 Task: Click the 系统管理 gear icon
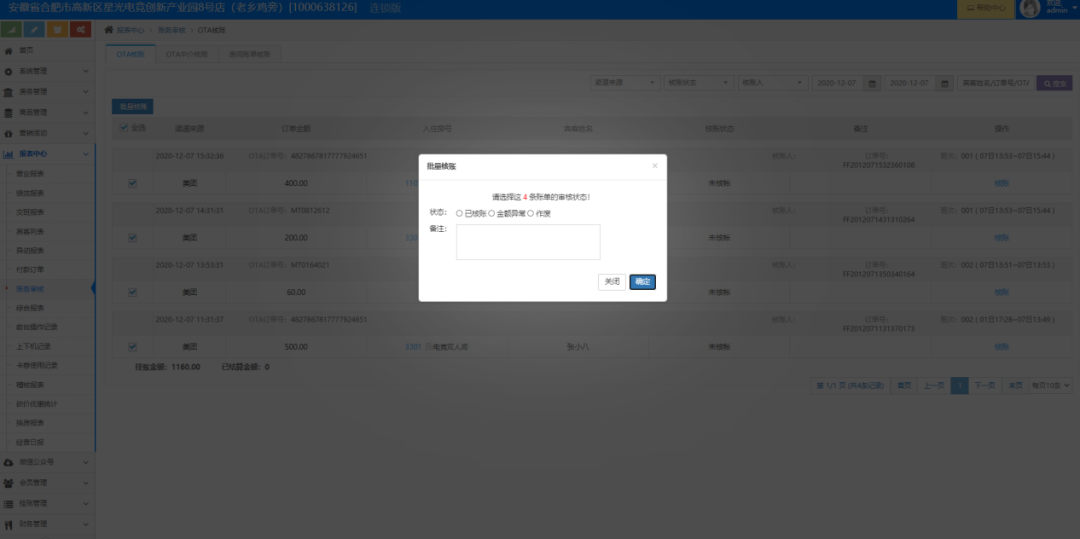[x=8, y=72]
